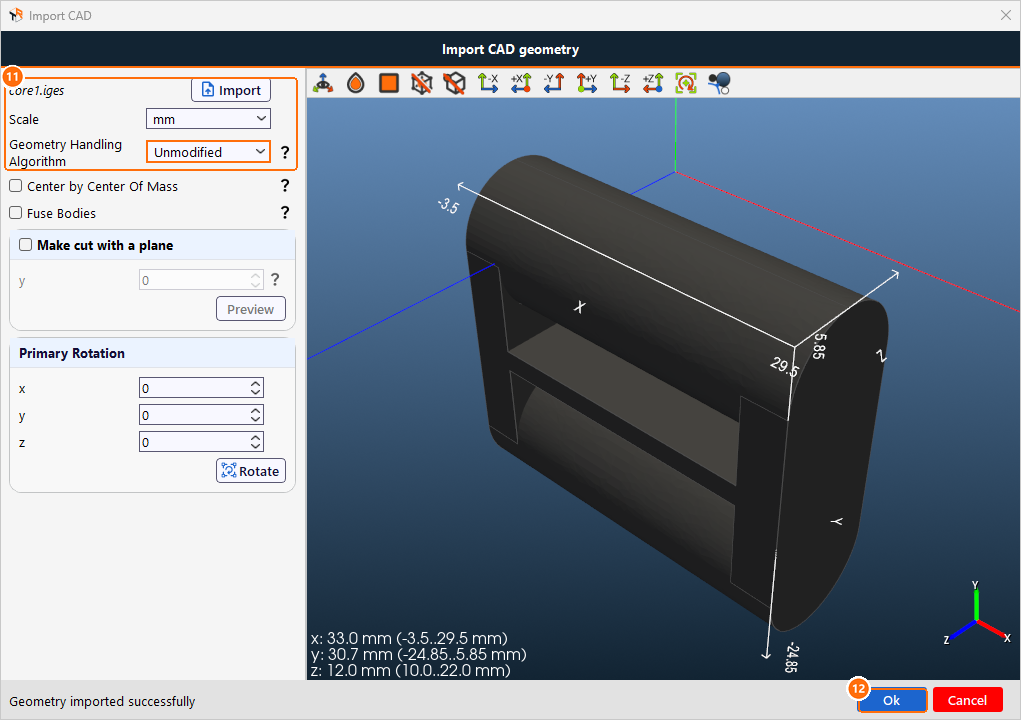Enable Make cut with a plane
The width and height of the screenshot is (1021, 720).
[x=25, y=245]
